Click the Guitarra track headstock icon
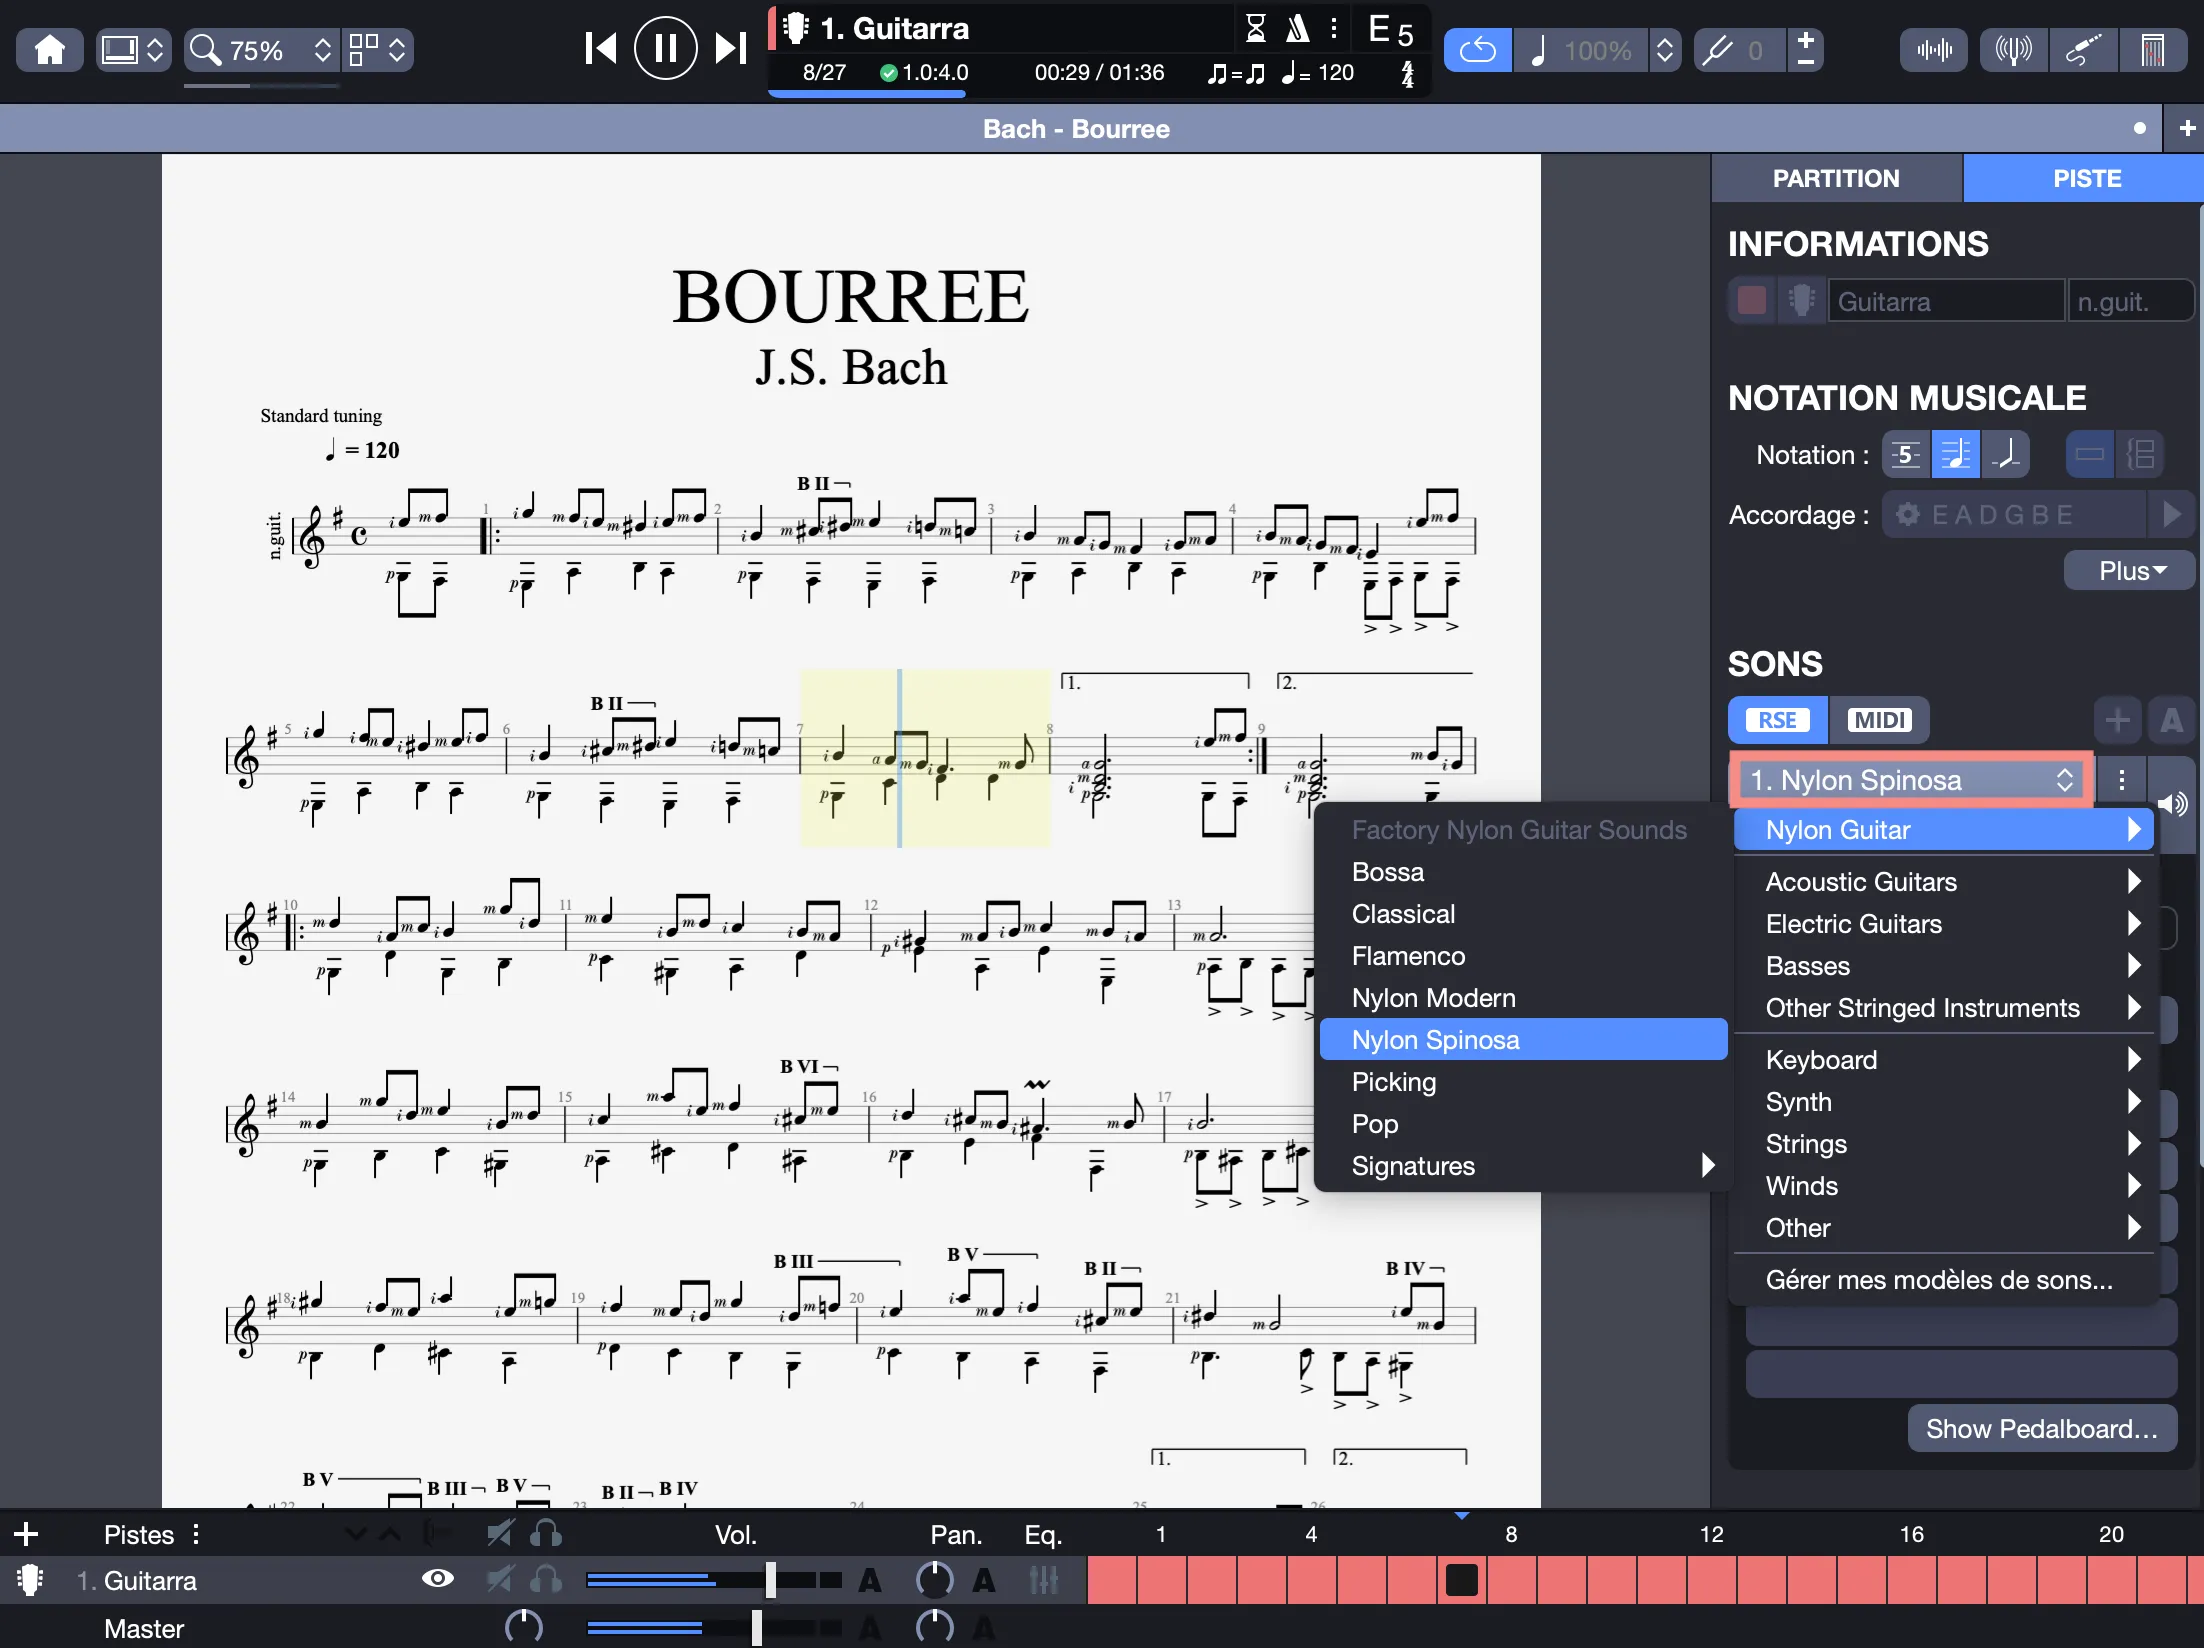 30,1580
